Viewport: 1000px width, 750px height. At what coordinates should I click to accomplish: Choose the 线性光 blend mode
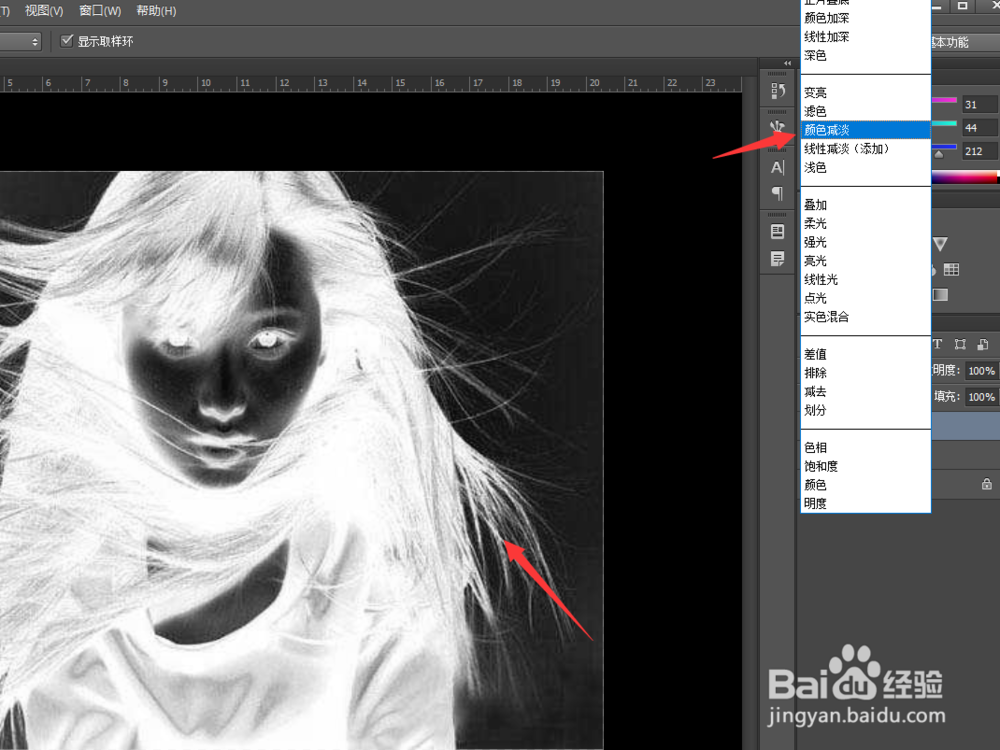[x=865, y=279]
